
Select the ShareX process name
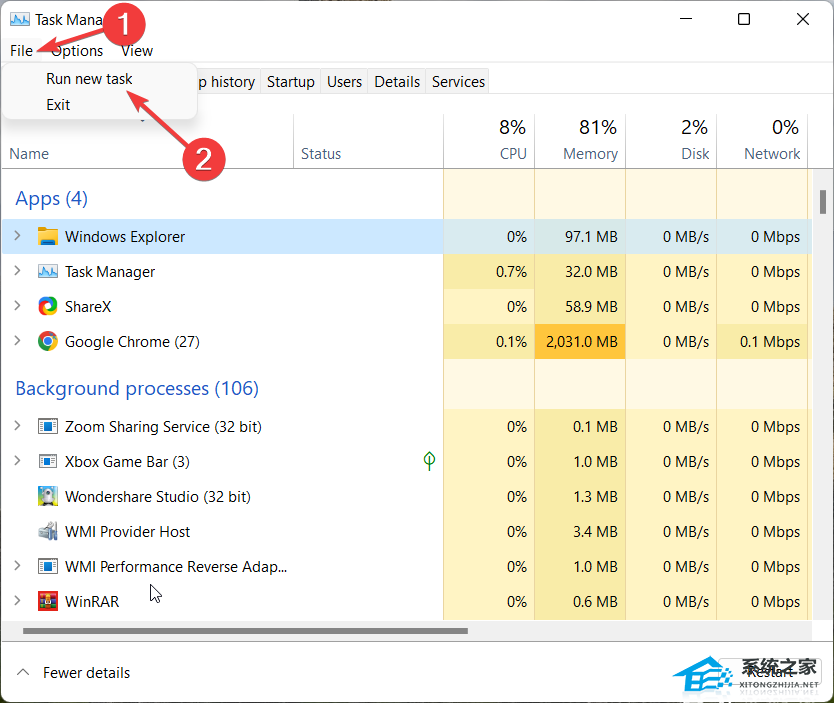pos(88,307)
